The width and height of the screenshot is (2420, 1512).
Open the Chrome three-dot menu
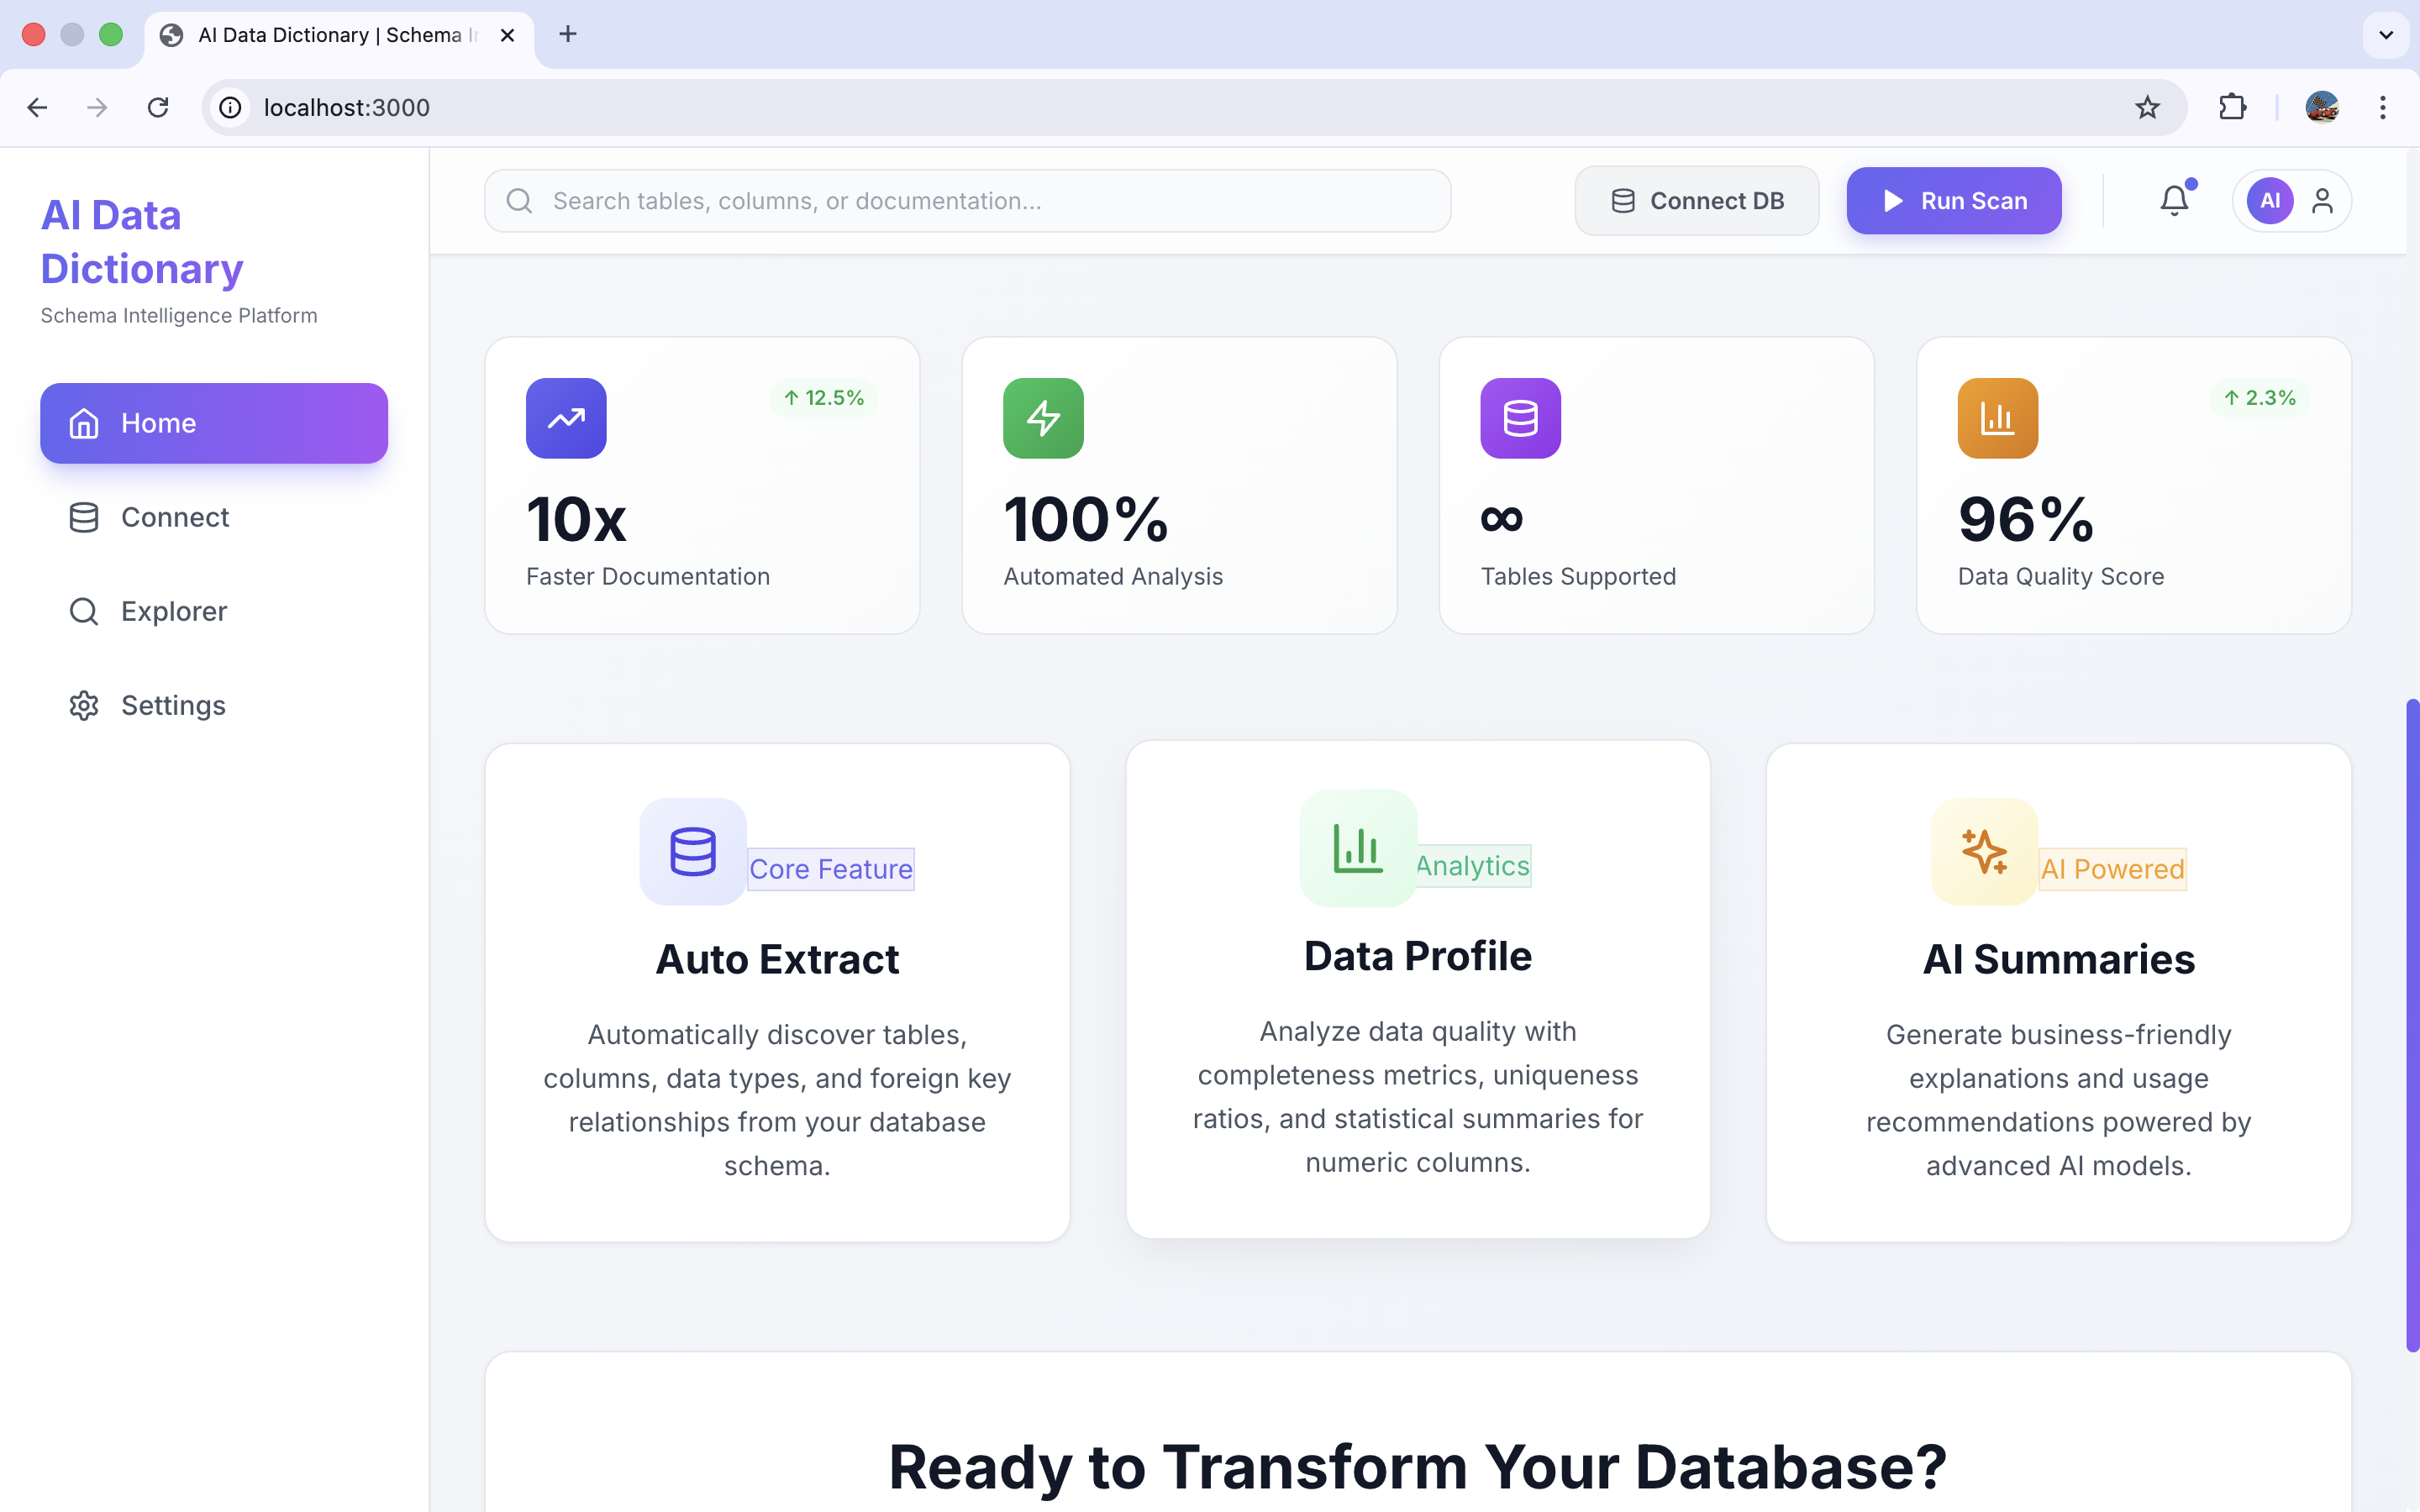tap(2383, 107)
